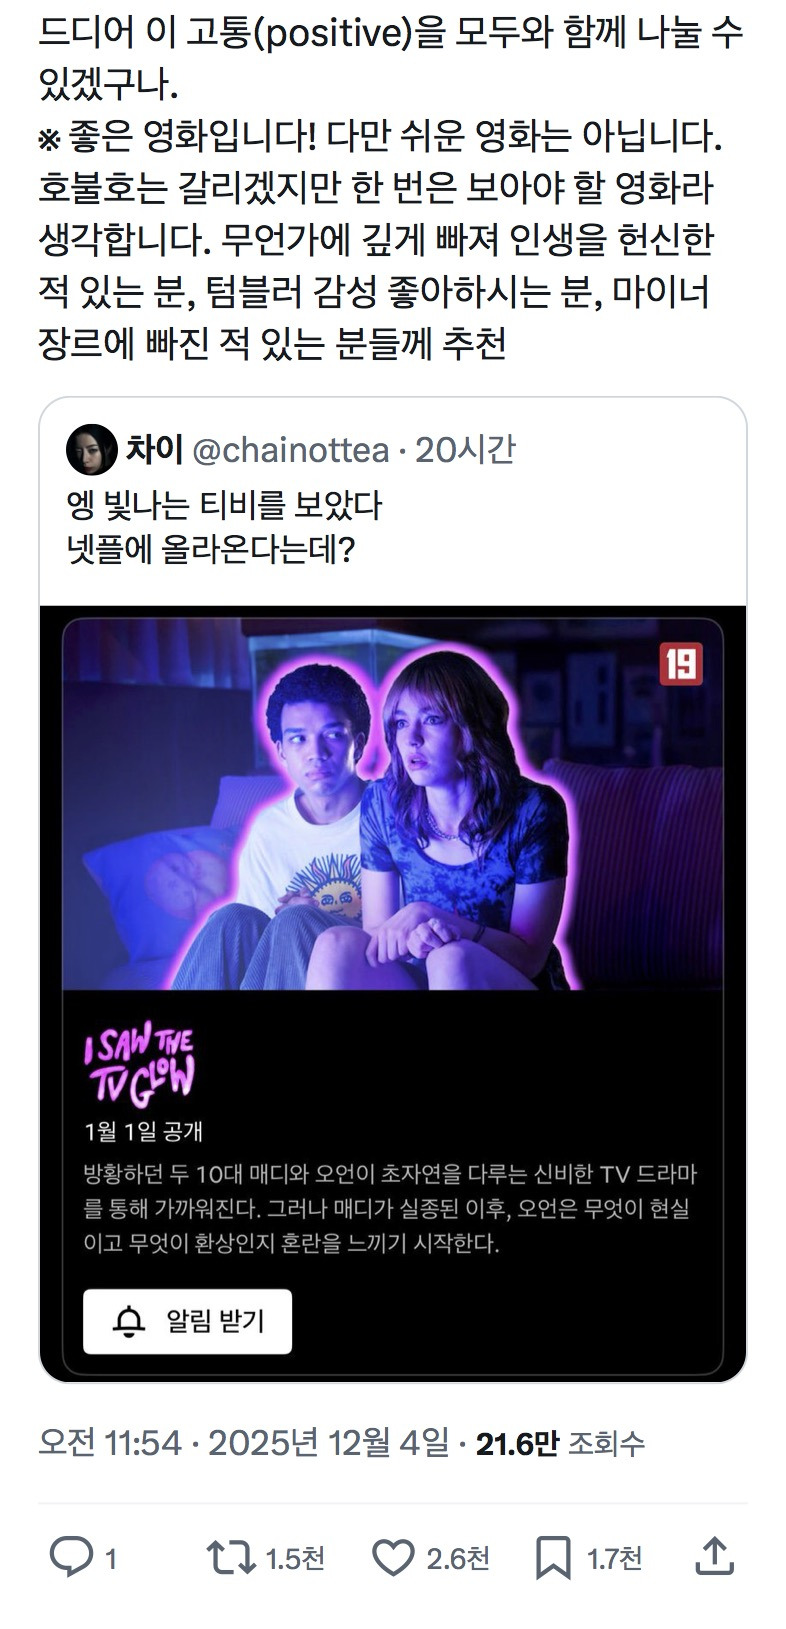
Task: Click the bell icon in 알림 받기
Action: click(129, 1322)
